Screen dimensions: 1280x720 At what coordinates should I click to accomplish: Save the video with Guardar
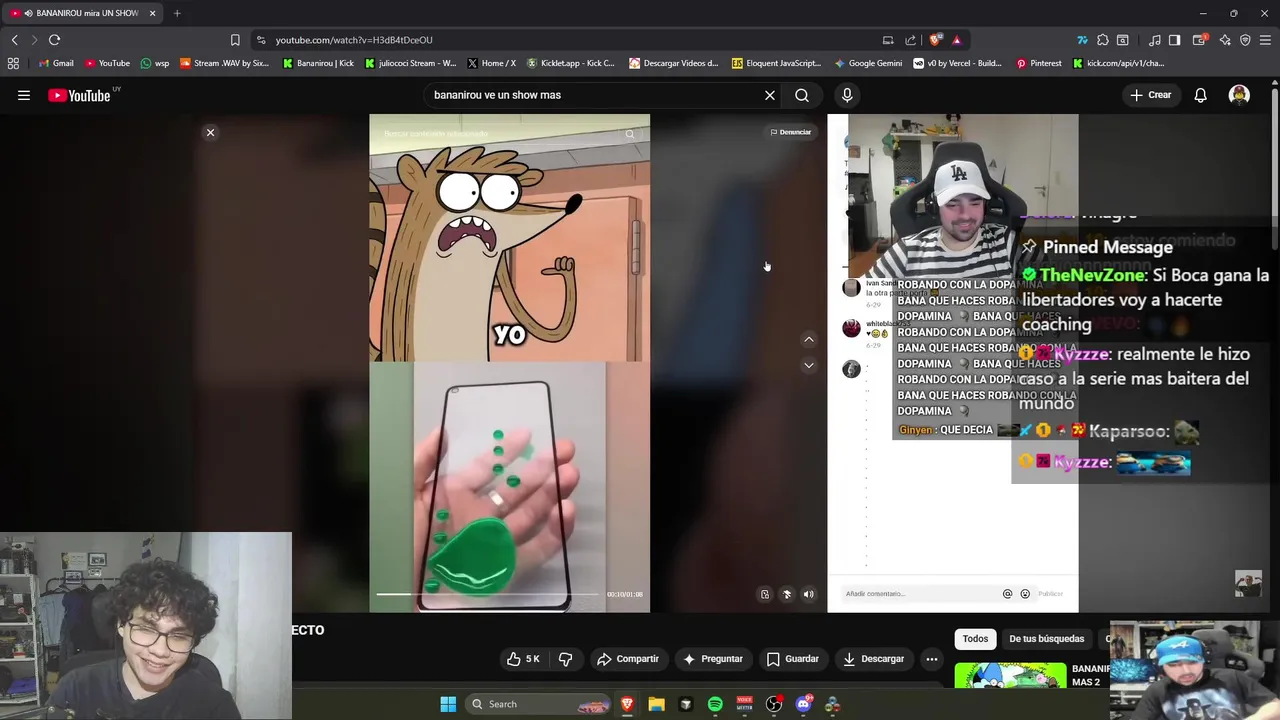[x=792, y=659]
